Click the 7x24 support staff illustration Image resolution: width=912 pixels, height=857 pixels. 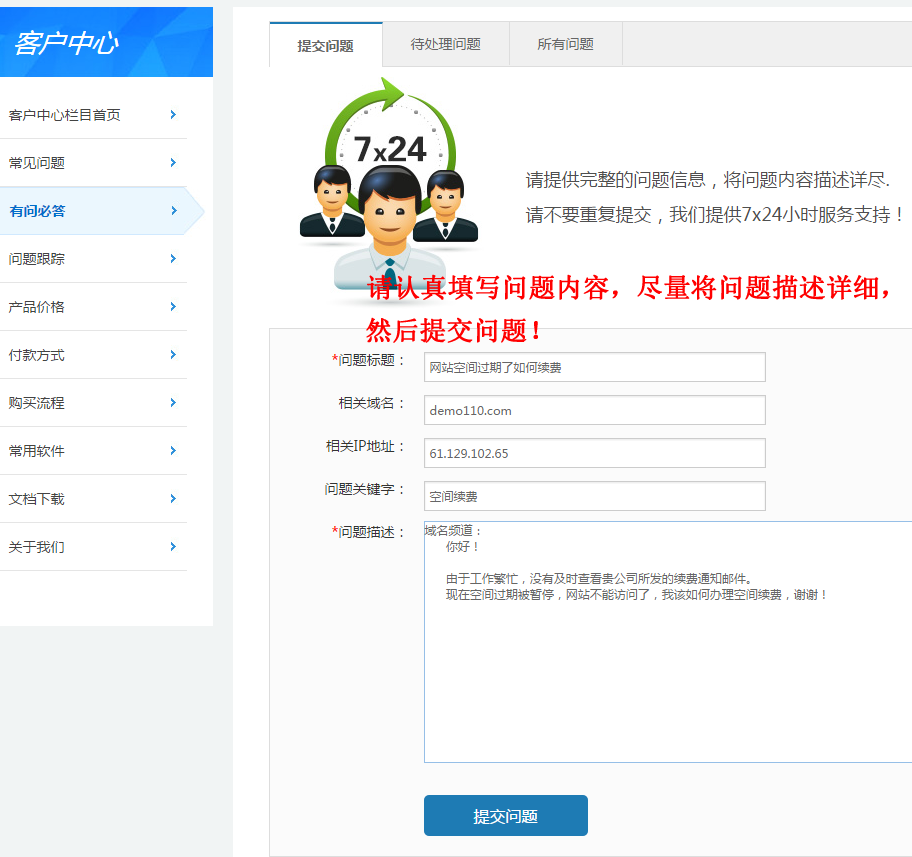coord(389,185)
